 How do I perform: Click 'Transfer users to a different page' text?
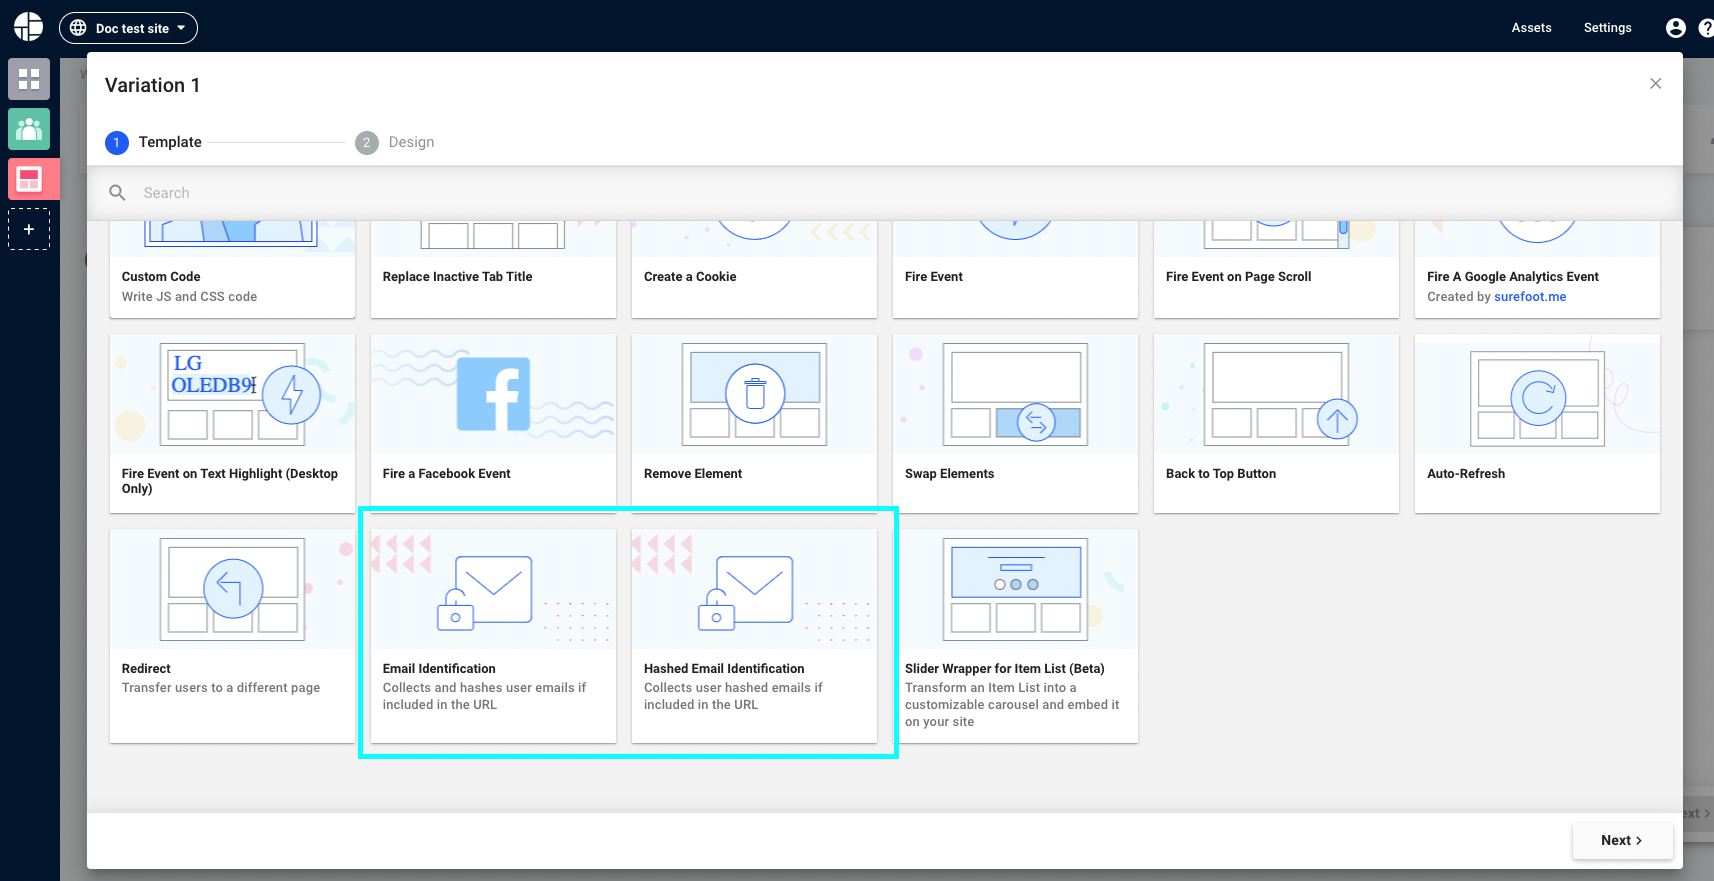pyautogui.click(x=221, y=688)
